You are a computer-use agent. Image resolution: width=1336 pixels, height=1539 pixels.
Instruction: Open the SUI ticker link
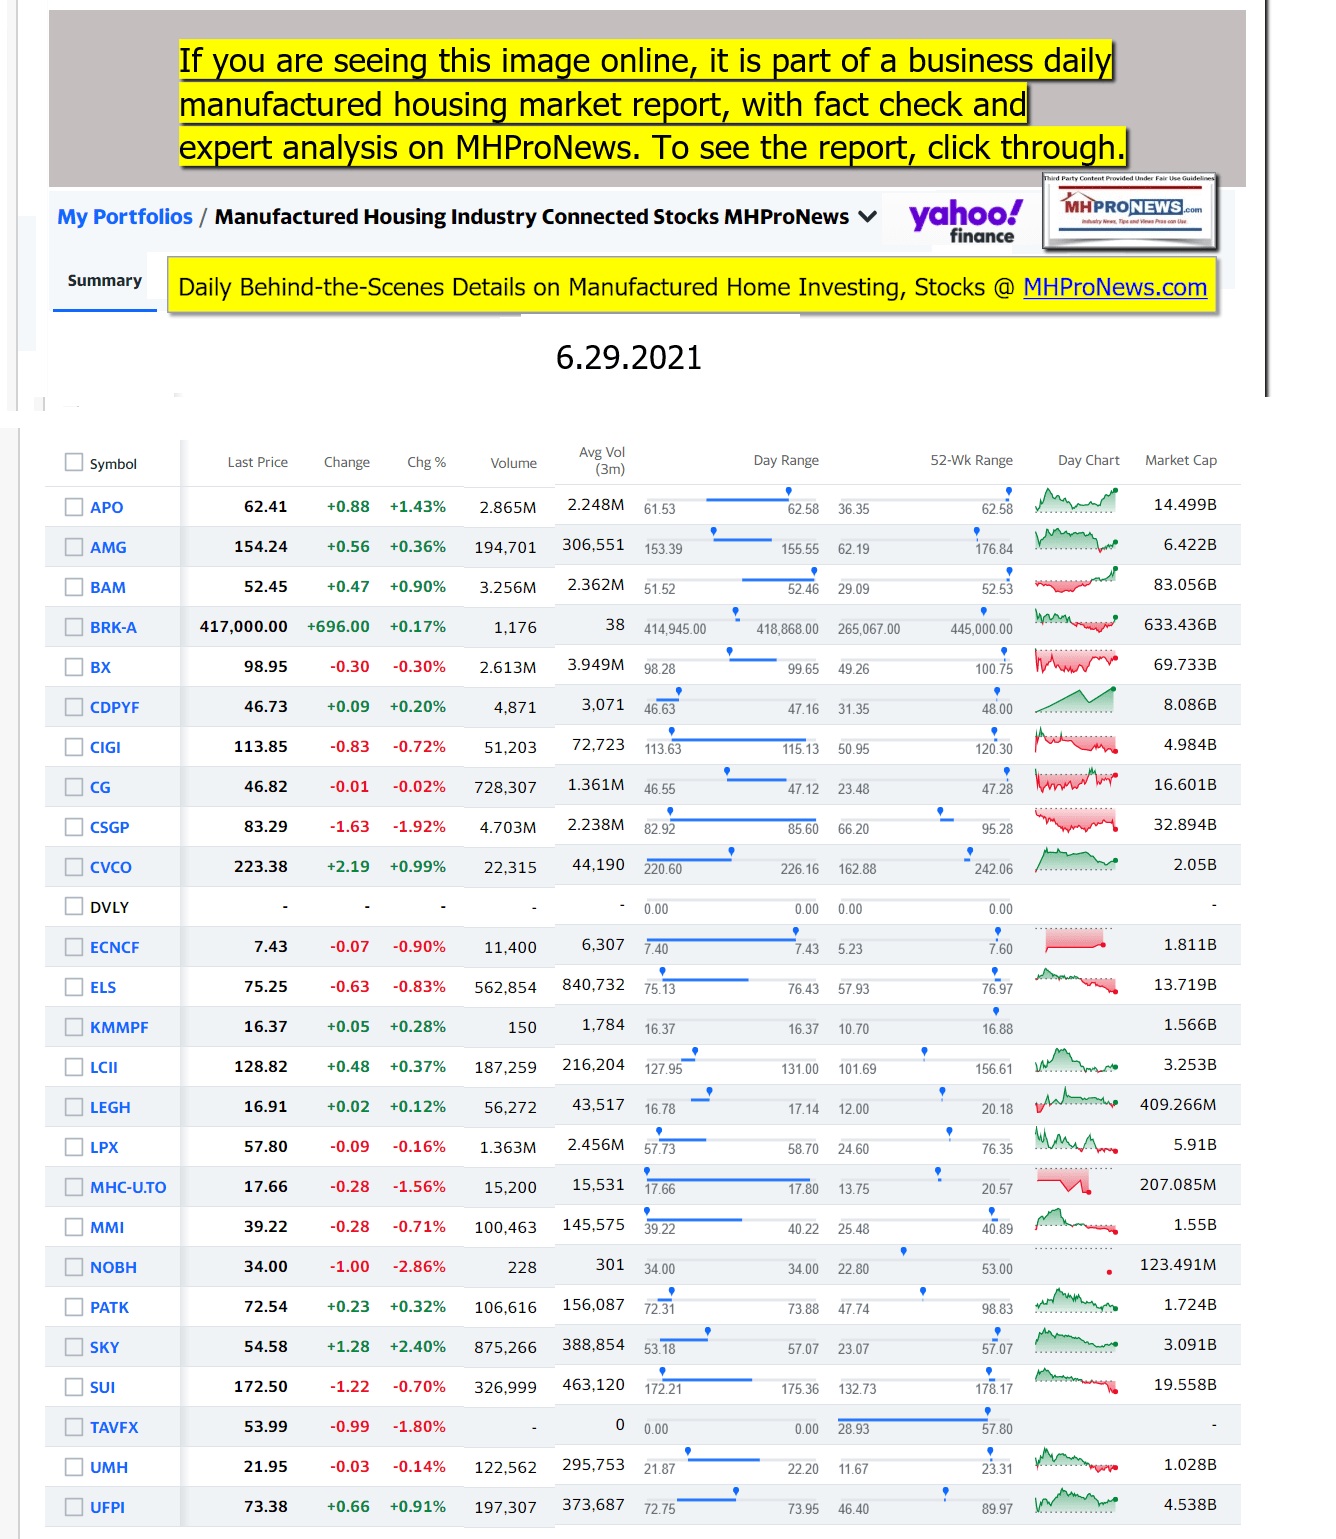point(102,1387)
